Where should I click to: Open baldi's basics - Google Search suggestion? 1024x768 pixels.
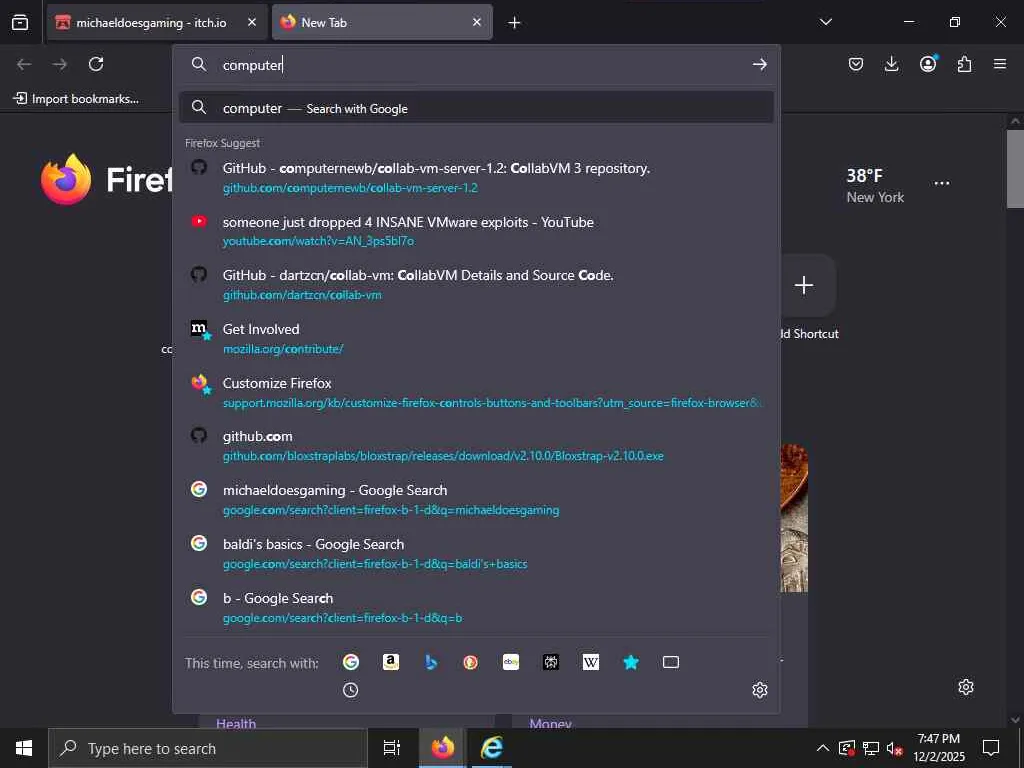click(x=476, y=554)
